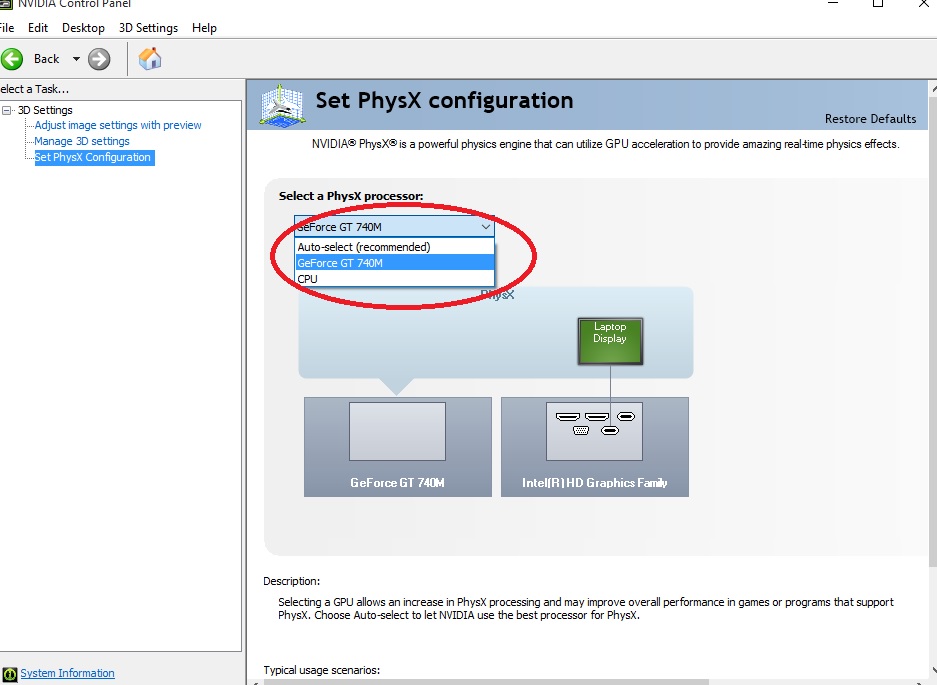Image resolution: width=937 pixels, height=685 pixels.
Task: Select Set PhysX Configuration task
Action: [94, 157]
